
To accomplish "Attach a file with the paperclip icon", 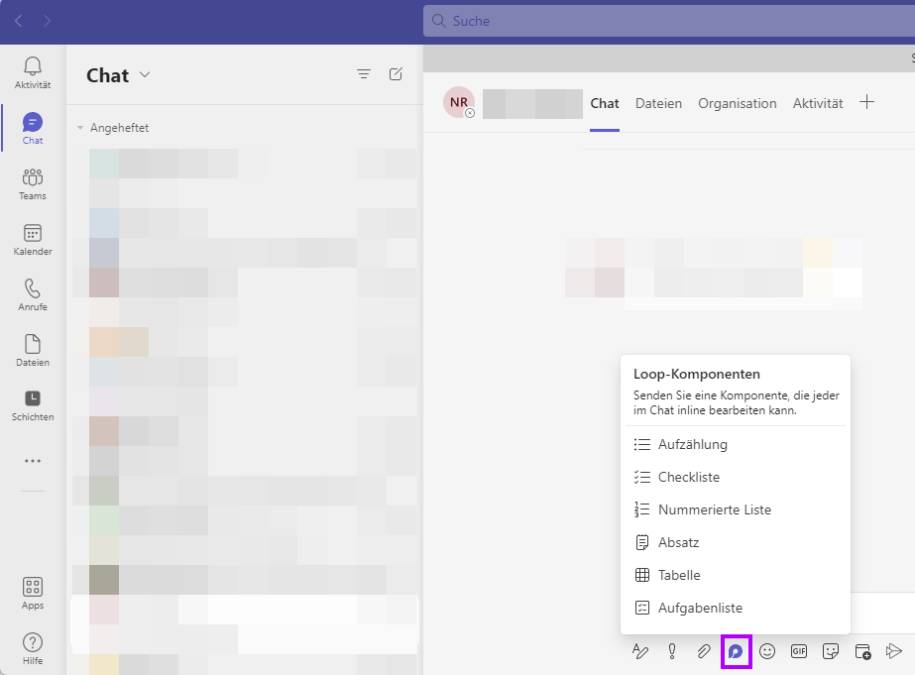I will [702, 650].
